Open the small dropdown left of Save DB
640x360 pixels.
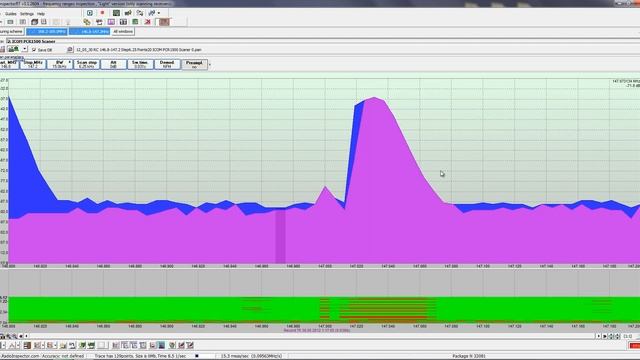[x=24, y=49]
